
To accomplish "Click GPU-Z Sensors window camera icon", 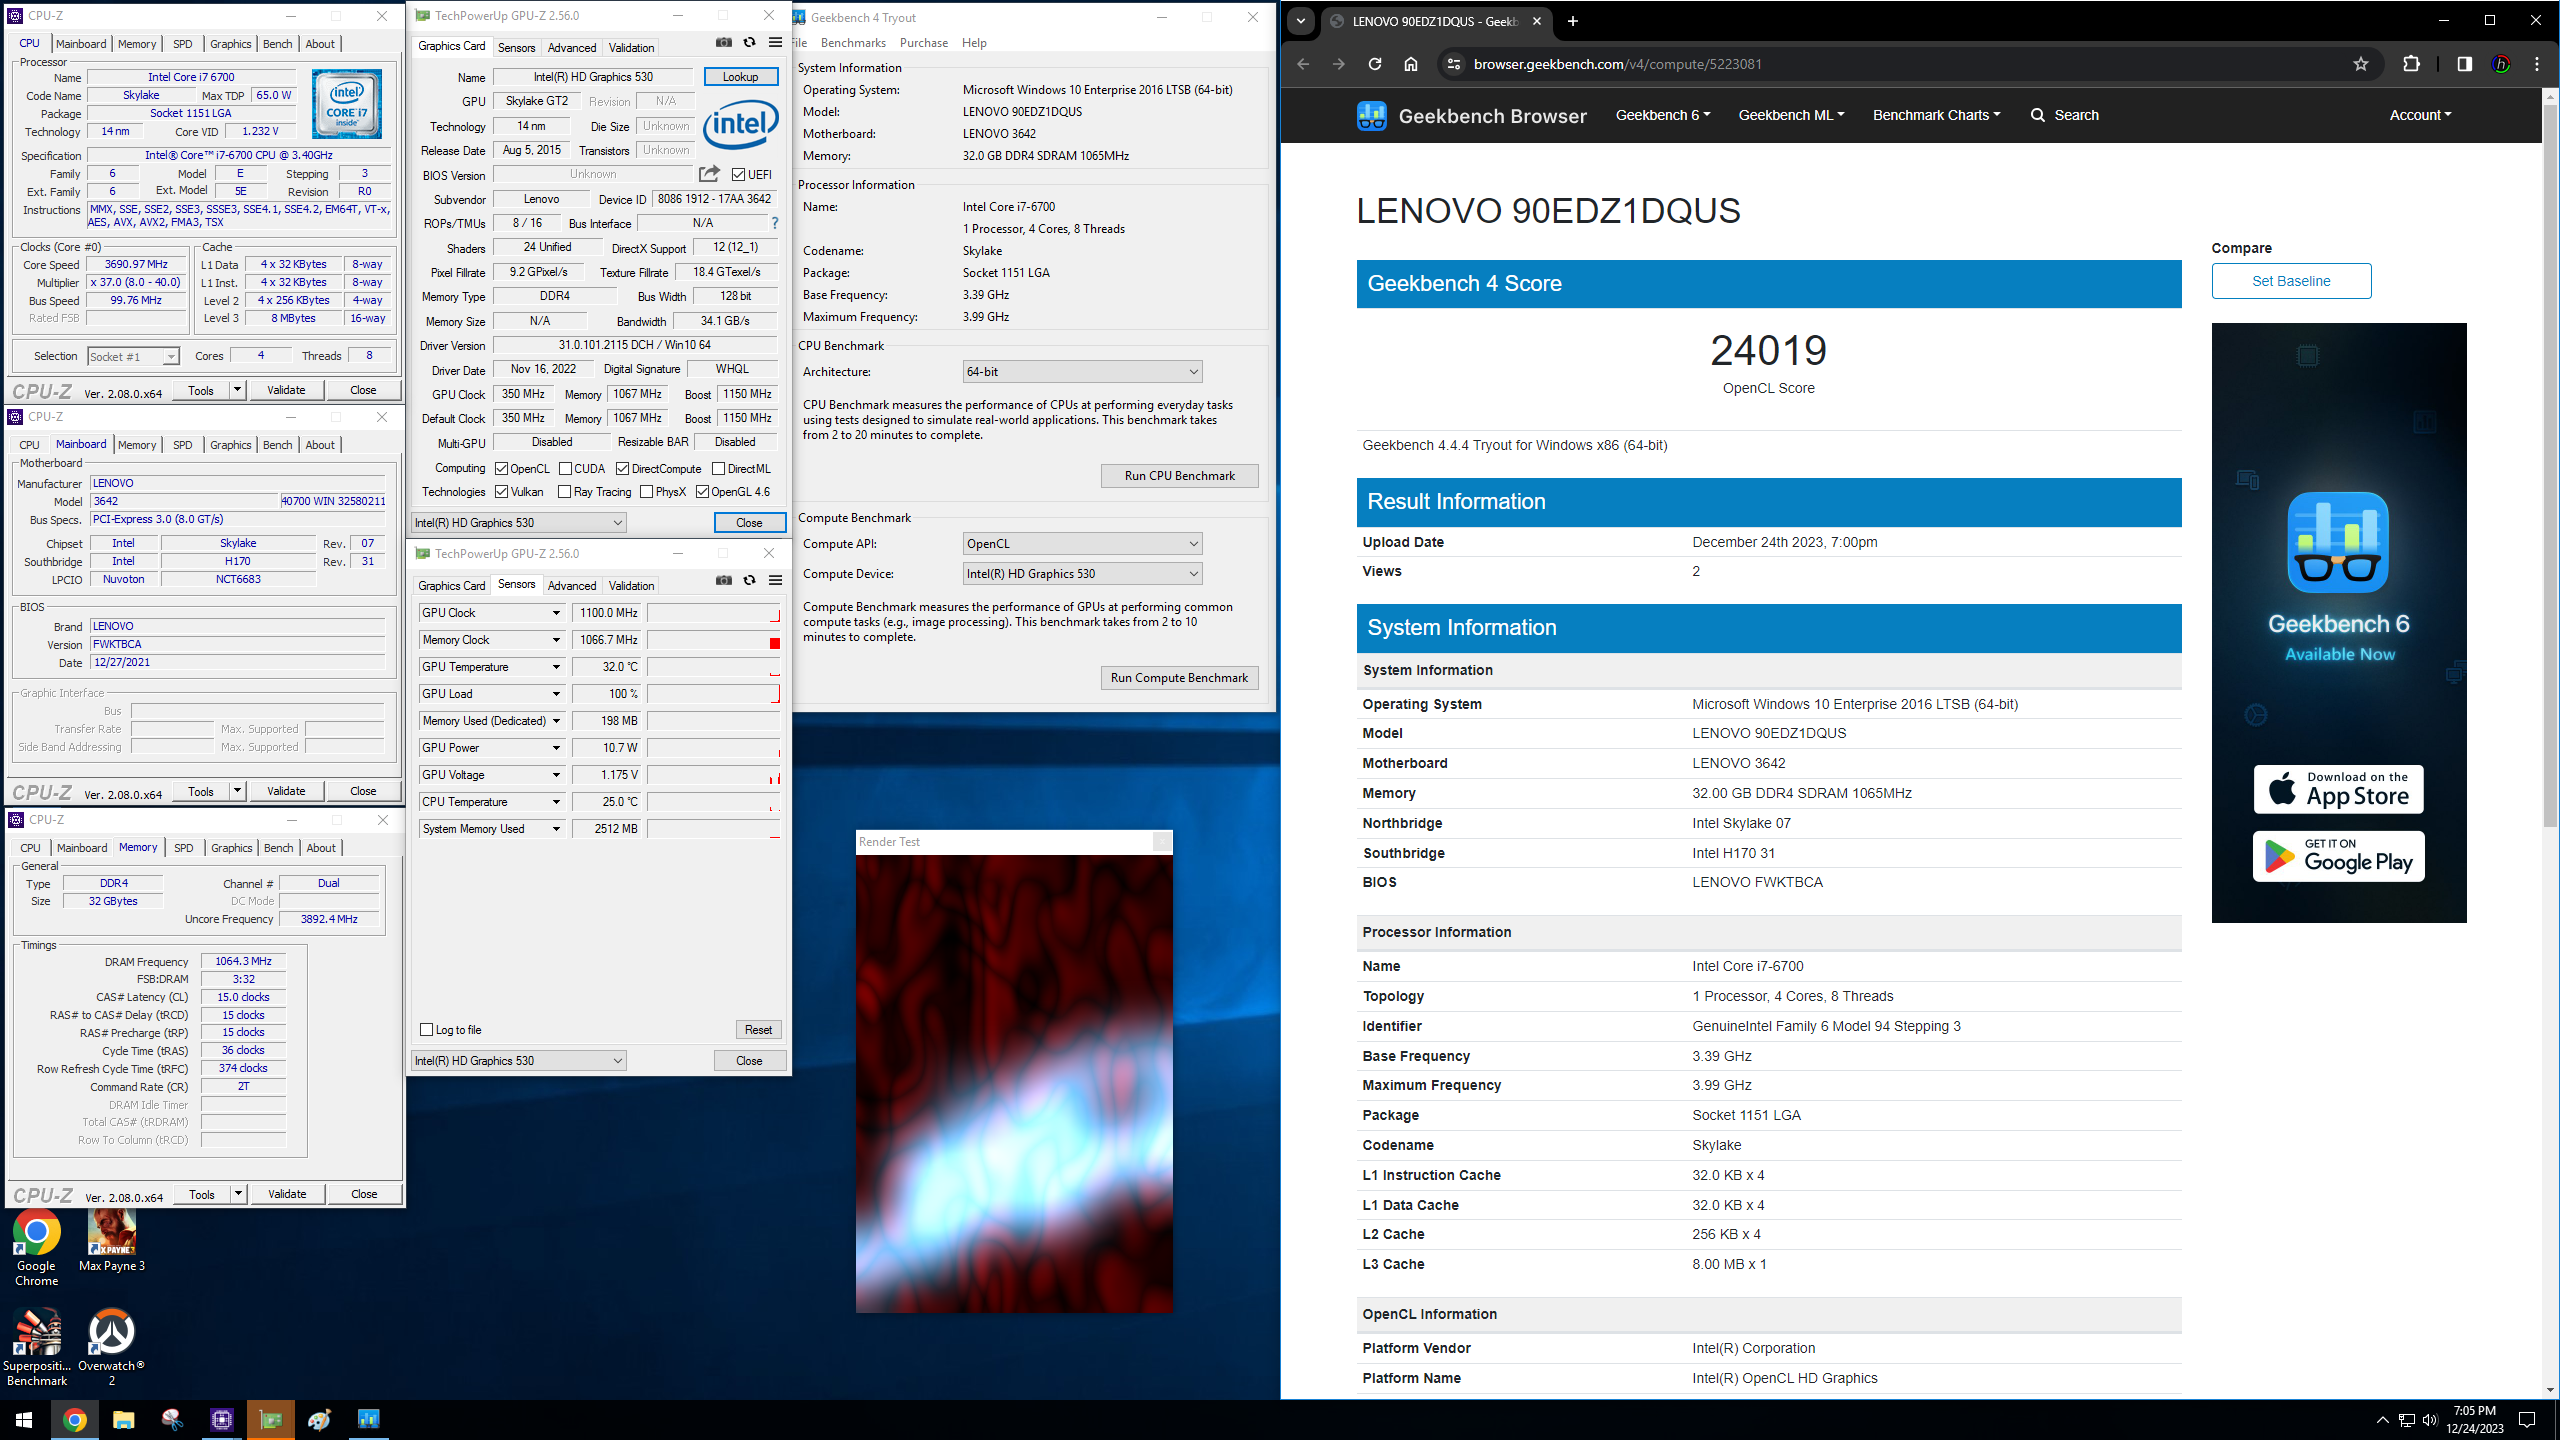I will point(724,581).
